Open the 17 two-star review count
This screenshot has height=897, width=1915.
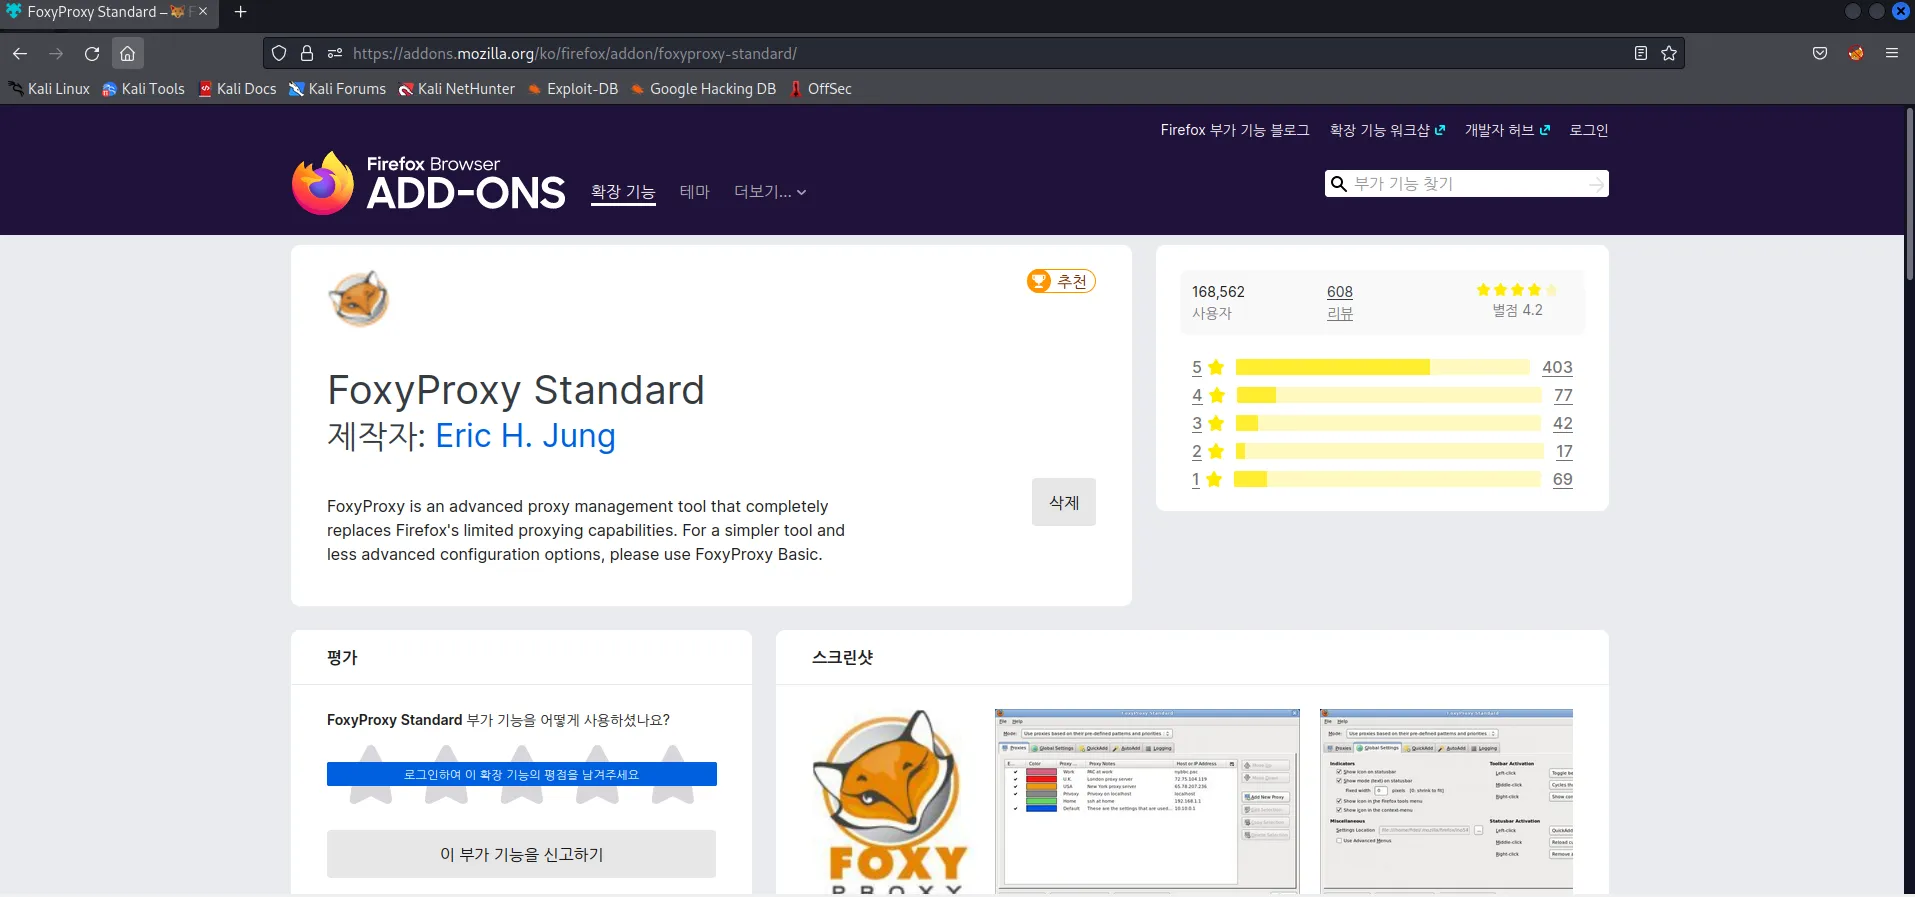1565,452
